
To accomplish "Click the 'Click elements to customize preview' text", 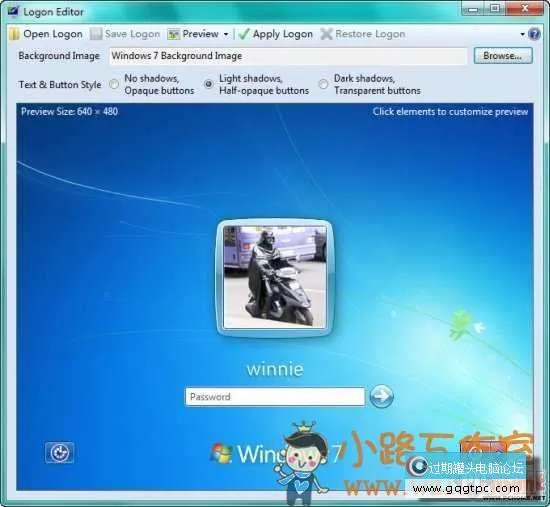I will pyautogui.click(x=450, y=112).
